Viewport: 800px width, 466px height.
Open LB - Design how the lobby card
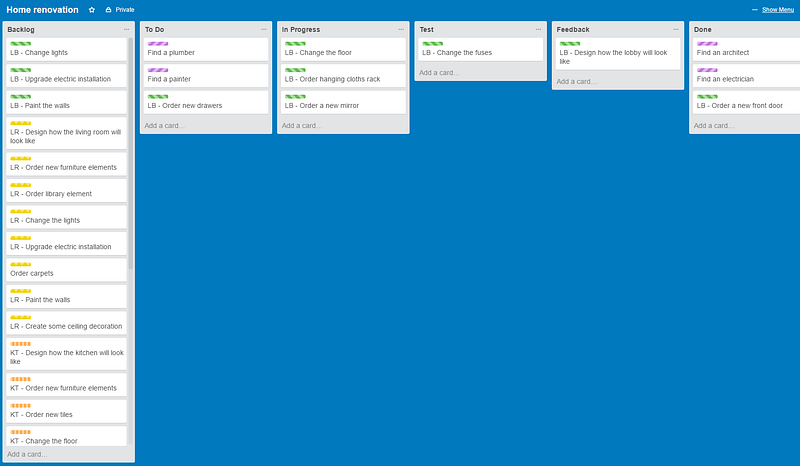click(617, 54)
